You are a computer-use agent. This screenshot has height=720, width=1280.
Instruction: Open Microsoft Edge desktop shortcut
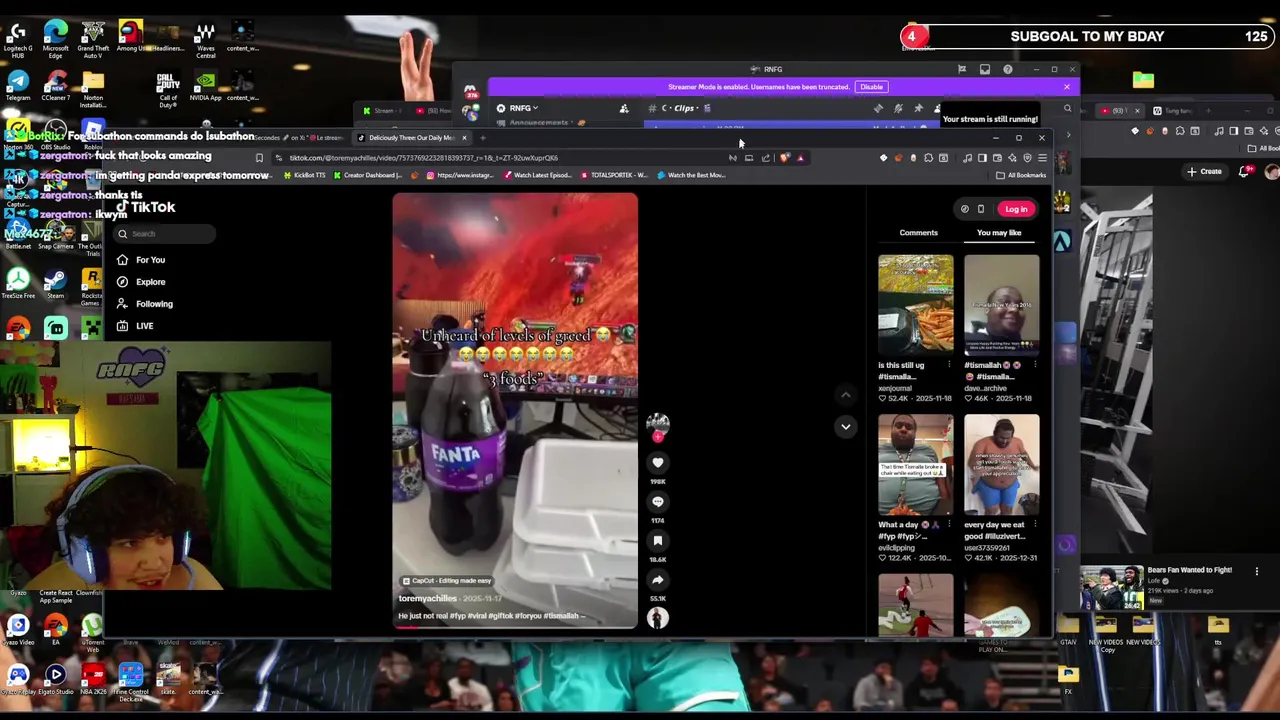56,40
